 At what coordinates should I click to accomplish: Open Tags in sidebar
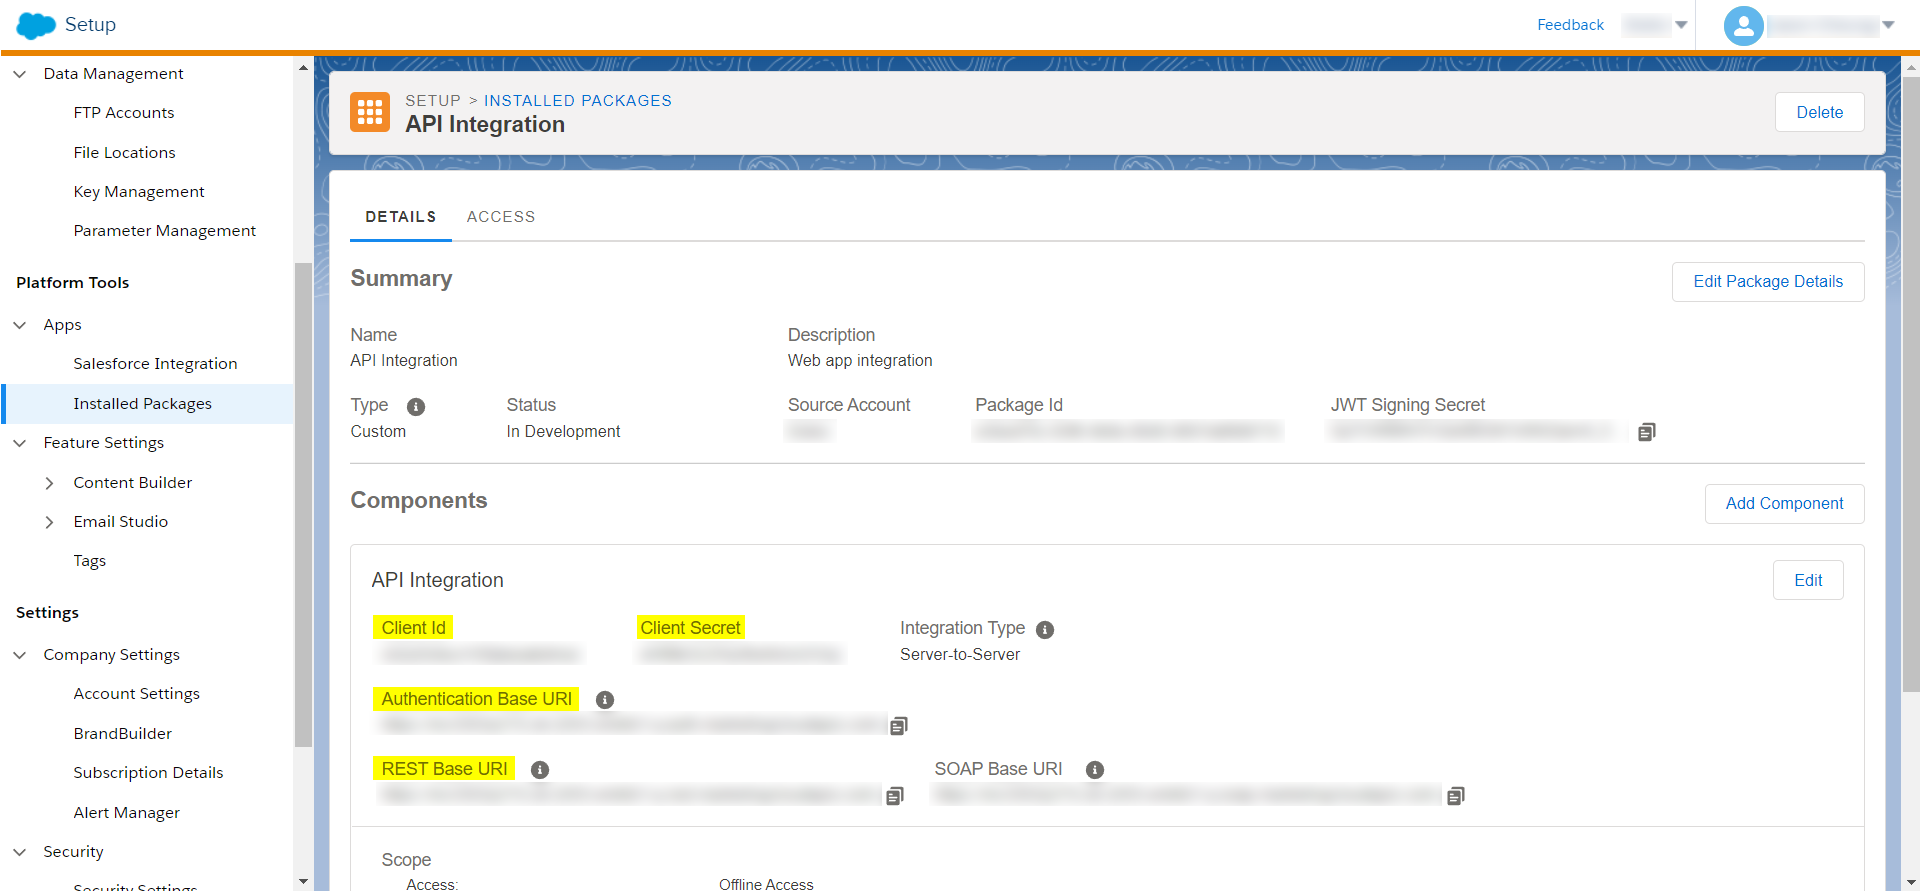point(89,561)
